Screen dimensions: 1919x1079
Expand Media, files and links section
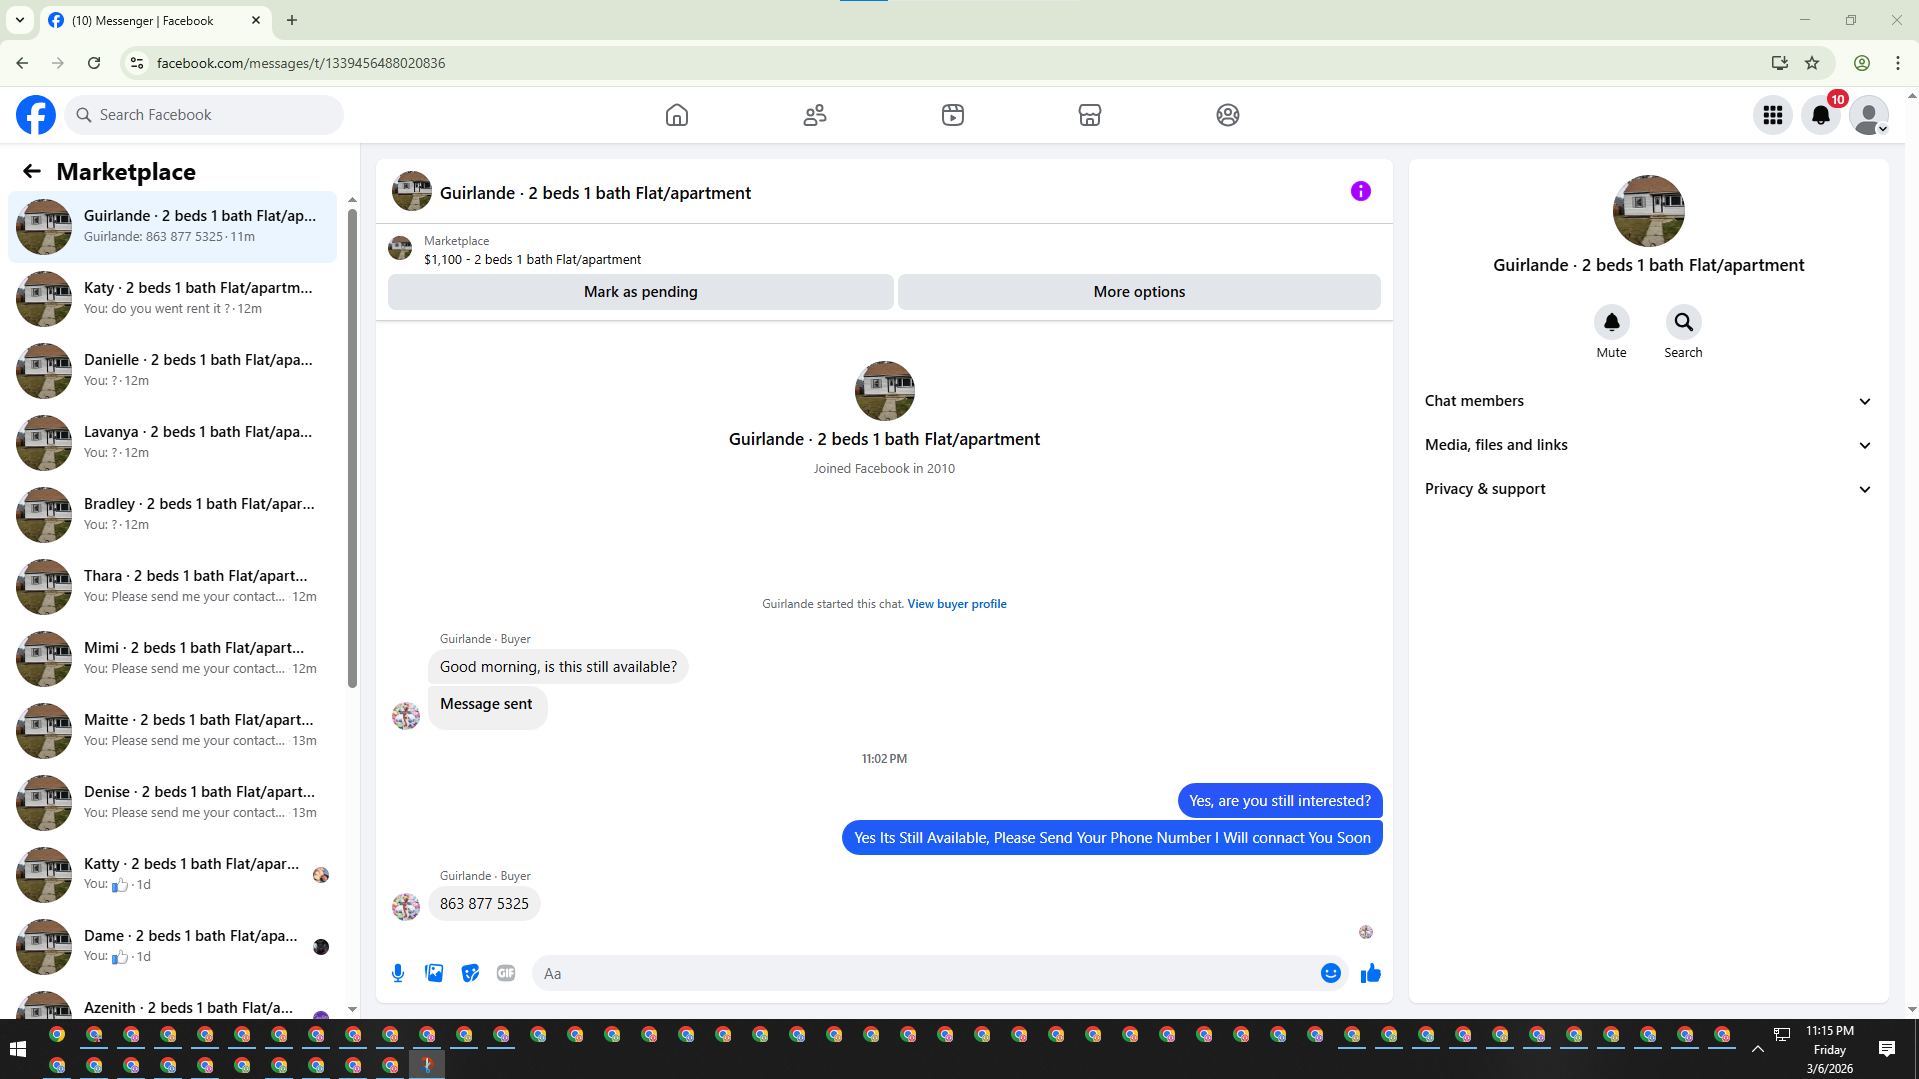1648,445
